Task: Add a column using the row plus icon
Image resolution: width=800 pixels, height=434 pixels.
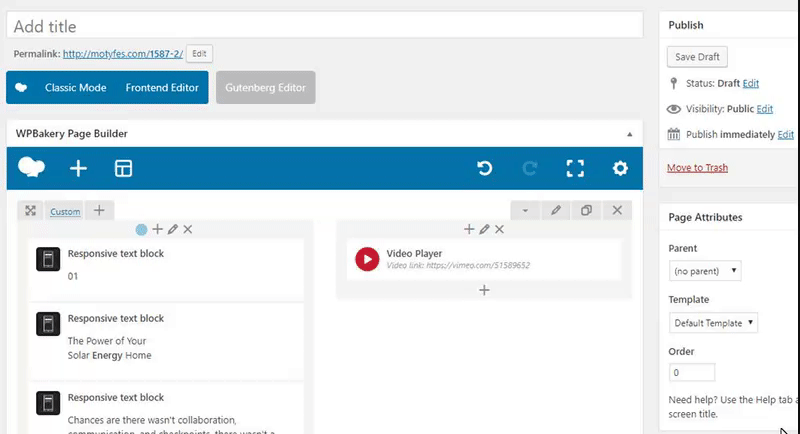Action: click(99, 210)
